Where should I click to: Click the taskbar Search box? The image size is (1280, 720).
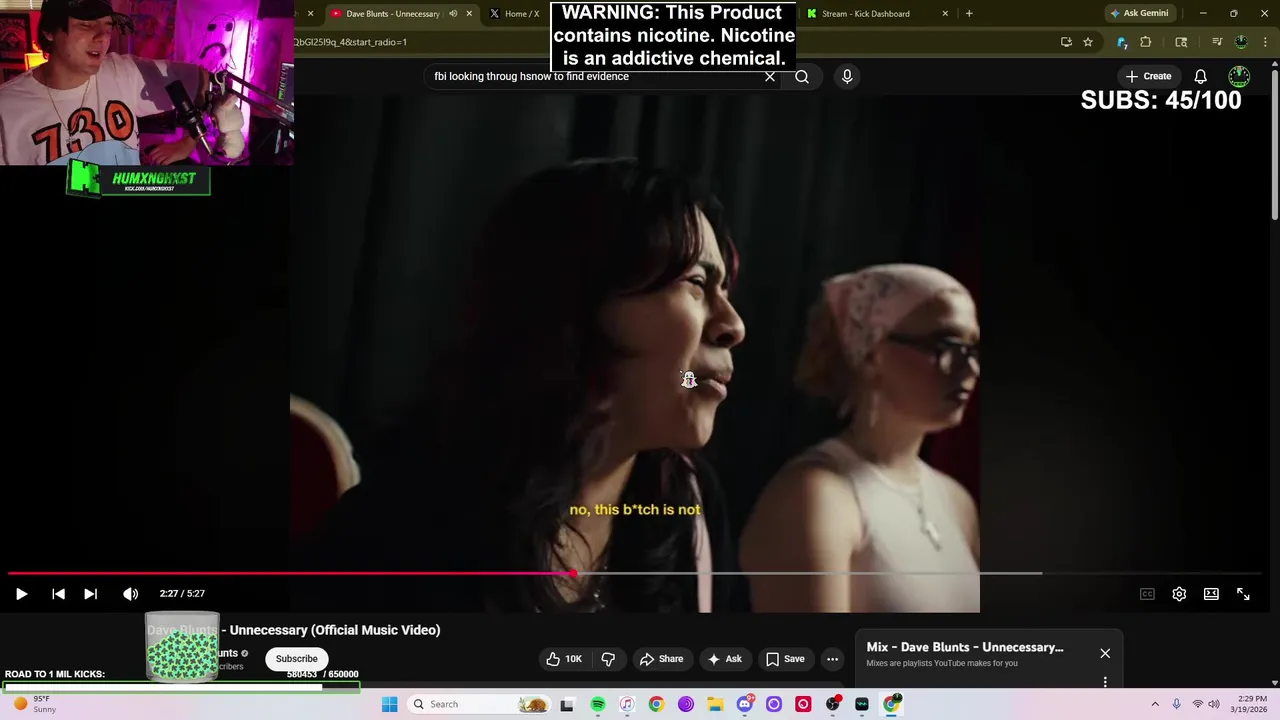[x=480, y=704]
